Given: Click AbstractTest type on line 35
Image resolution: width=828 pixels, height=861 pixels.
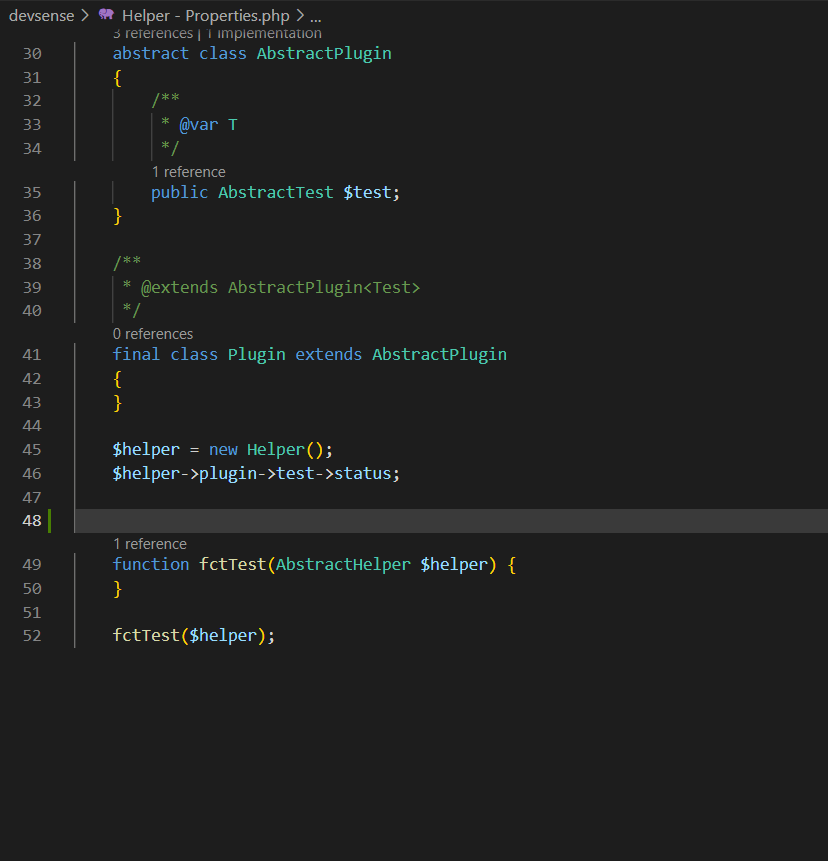Looking at the screenshot, I should coord(275,193).
